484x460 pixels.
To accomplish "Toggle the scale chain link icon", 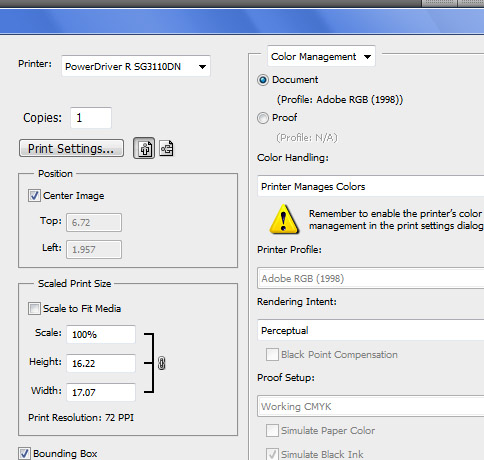I will click(x=162, y=363).
